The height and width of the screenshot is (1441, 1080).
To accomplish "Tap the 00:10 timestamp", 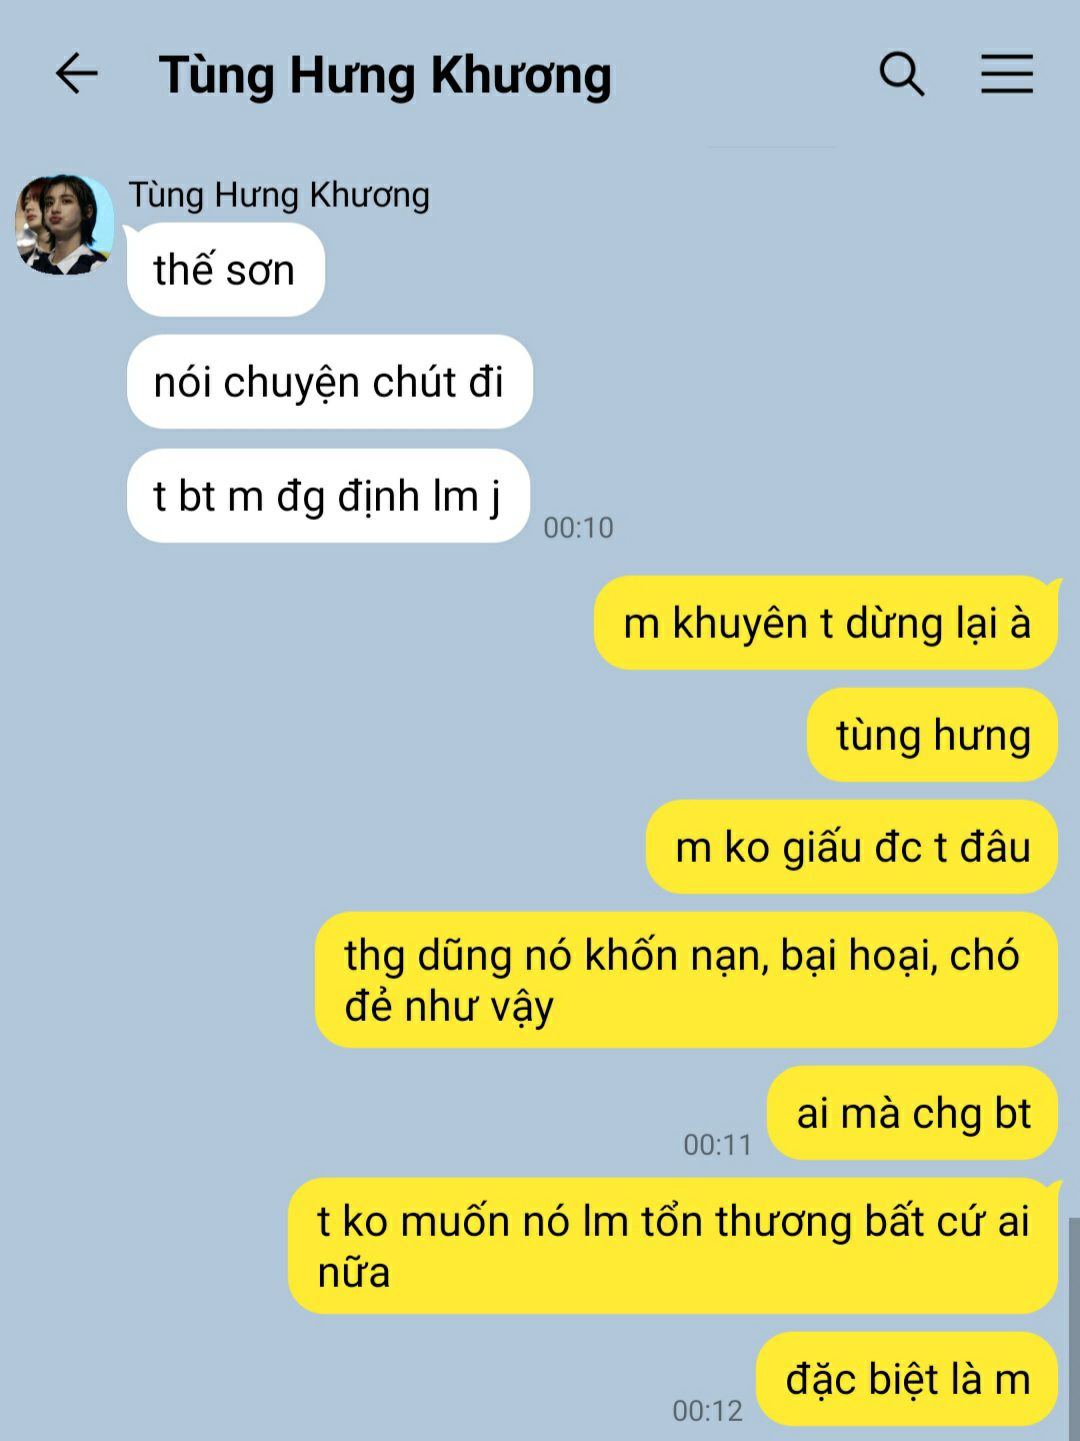I will pos(578,527).
